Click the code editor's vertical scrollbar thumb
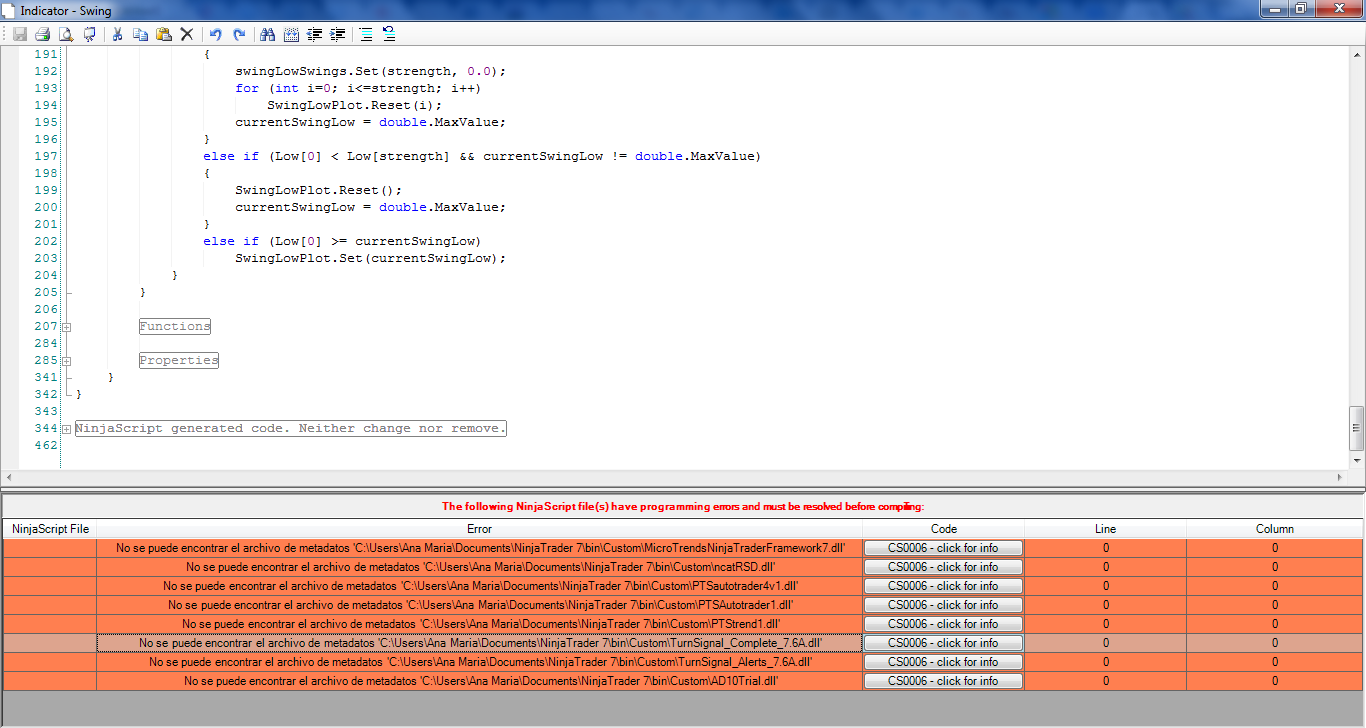Screen dimensions: 1366x728 coord(1356,428)
